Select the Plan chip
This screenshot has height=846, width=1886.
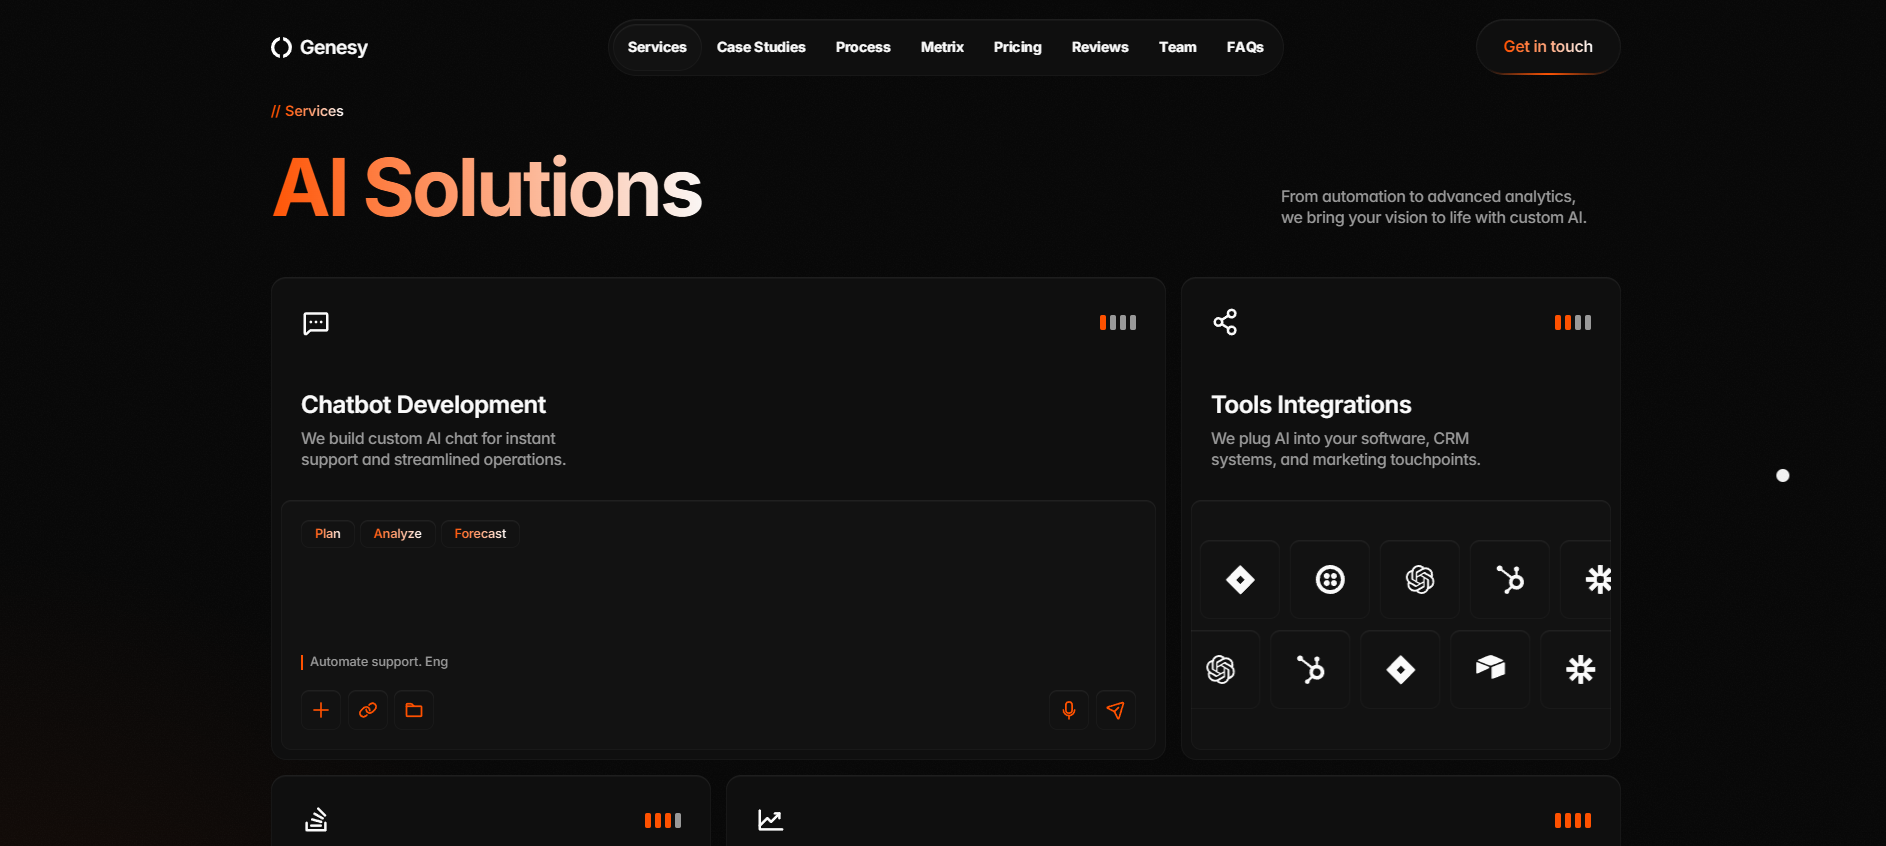[x=328, y=534]
